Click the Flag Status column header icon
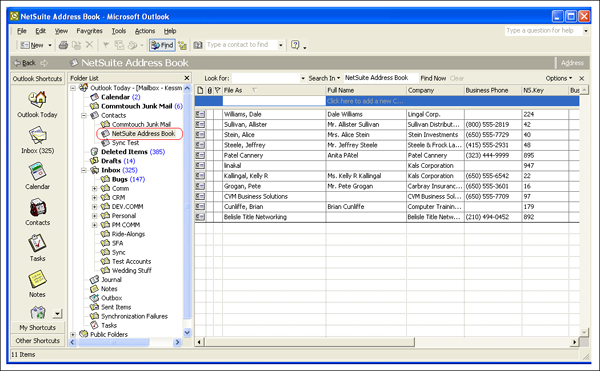The width and height of the screenshot is (600, 371). click(x=217, y=90)
